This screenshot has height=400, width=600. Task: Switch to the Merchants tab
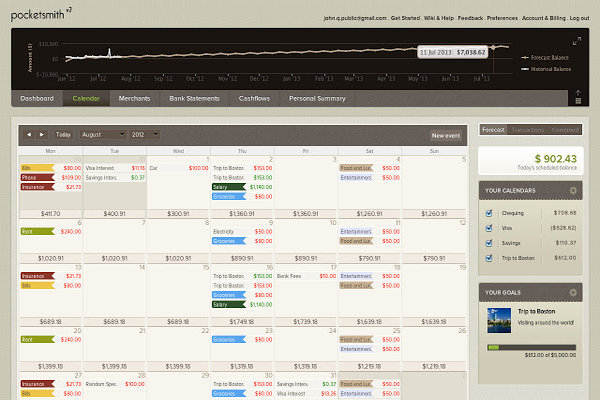135,99
